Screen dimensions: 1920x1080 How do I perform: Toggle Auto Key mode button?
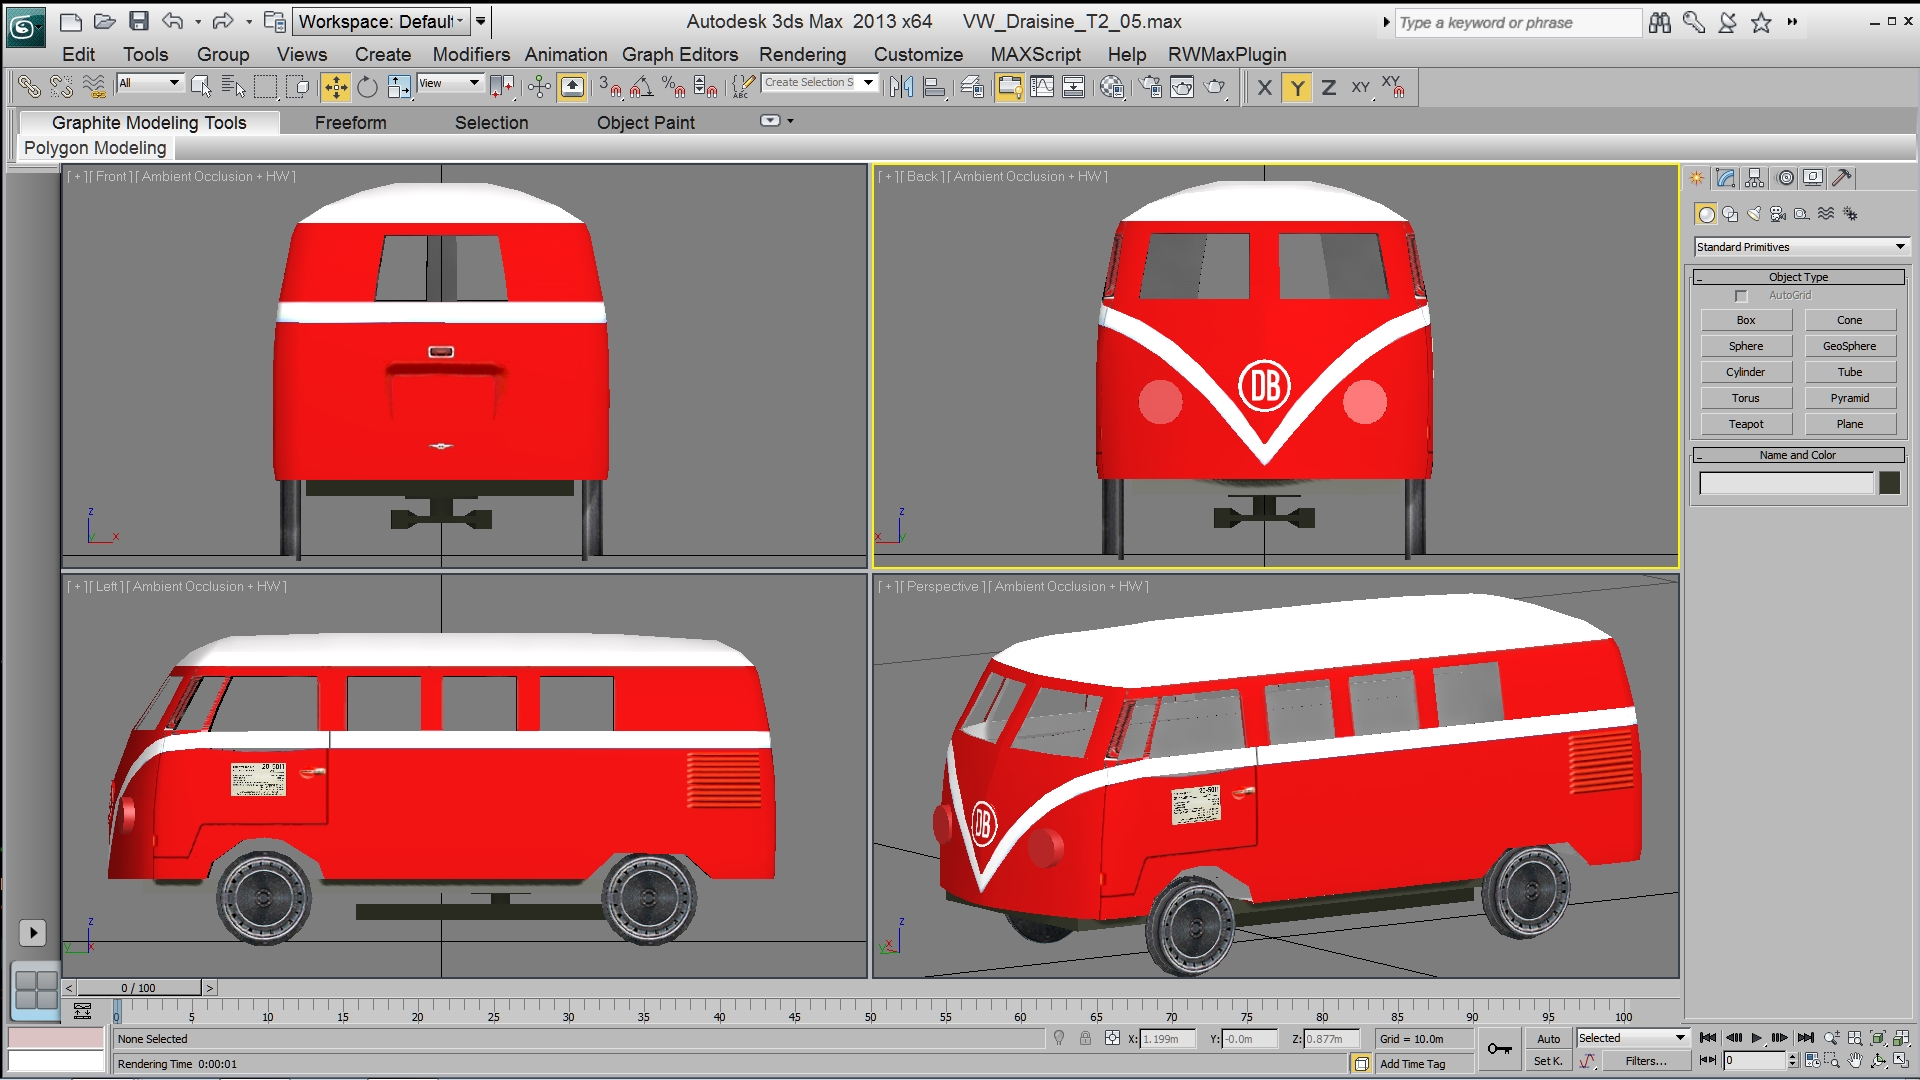click(1548, 1039)
